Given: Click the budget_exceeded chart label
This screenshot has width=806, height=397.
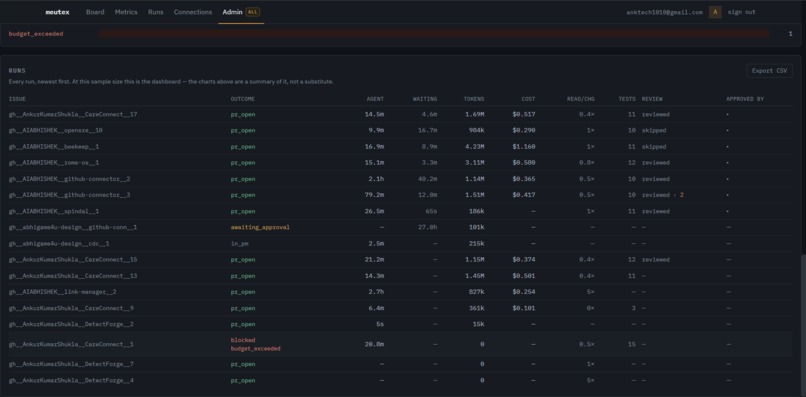Looking at the screenshot, I should [36, 33].
